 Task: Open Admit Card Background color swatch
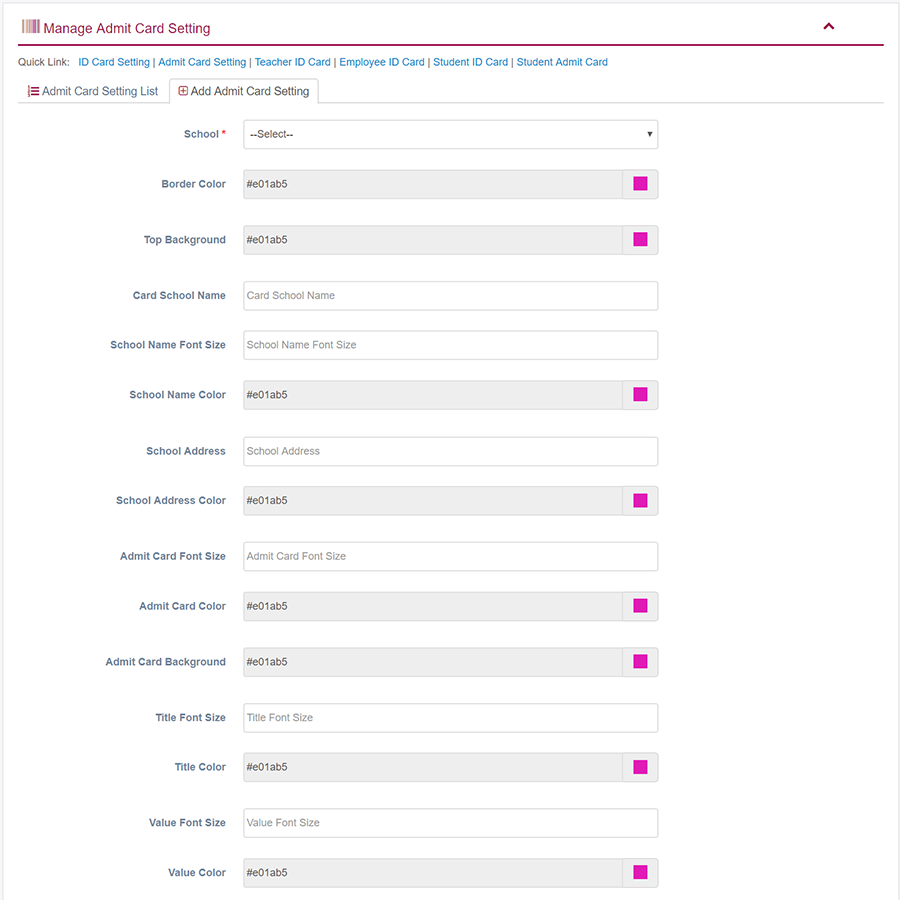(640, 662)
